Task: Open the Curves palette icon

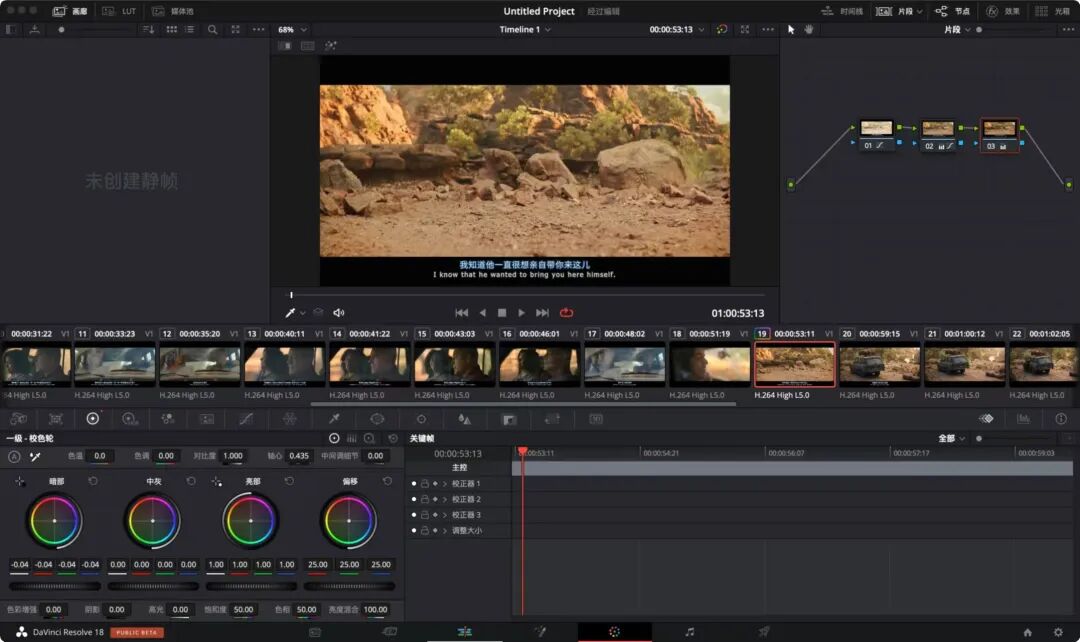Action: 246,419
